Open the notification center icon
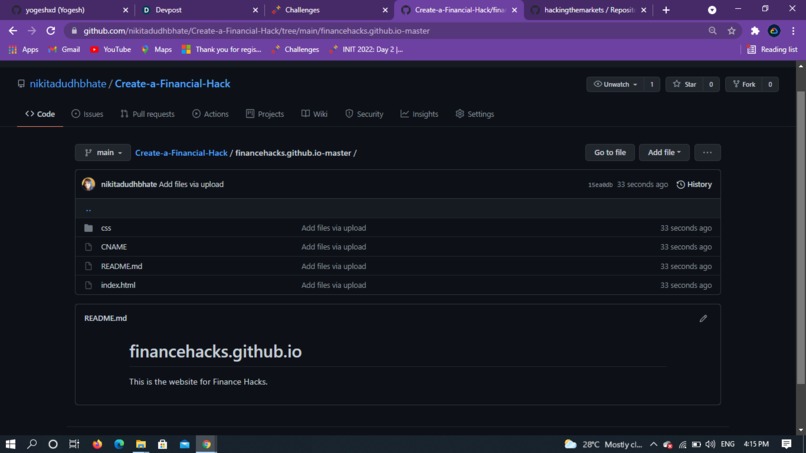The image size is (806, 453). 786,444
